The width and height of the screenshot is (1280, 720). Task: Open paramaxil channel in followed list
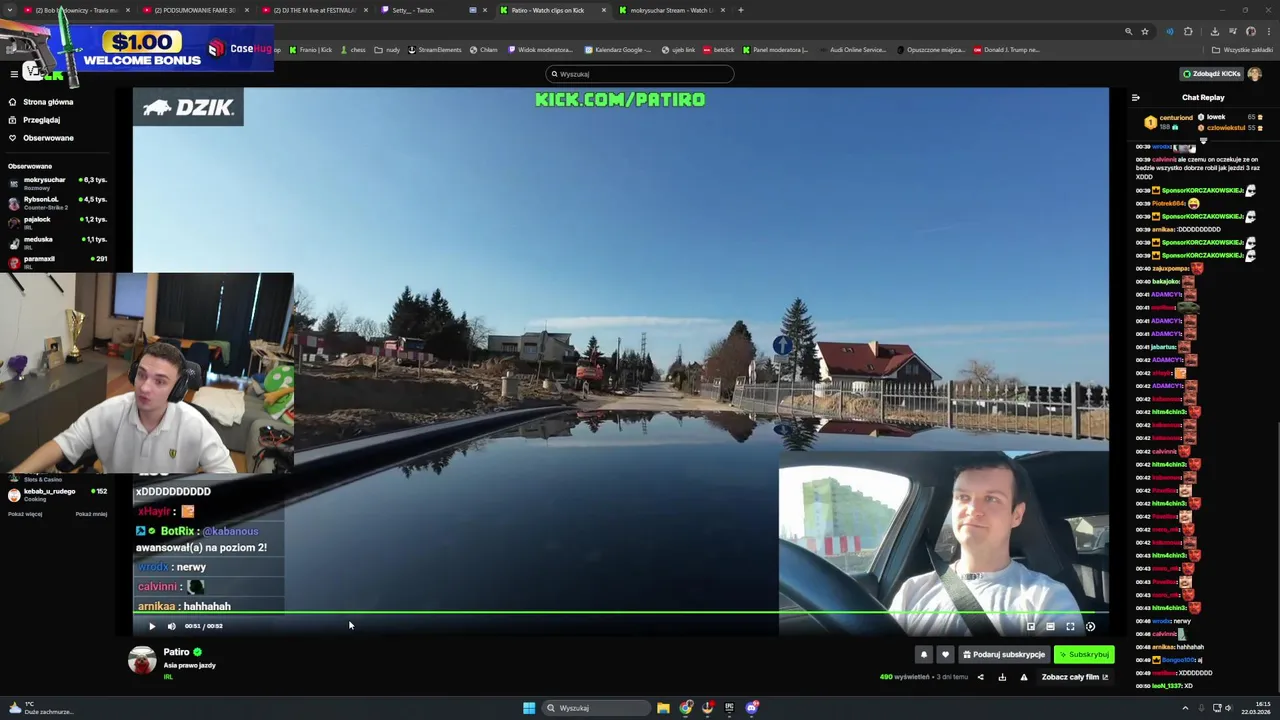57,262
